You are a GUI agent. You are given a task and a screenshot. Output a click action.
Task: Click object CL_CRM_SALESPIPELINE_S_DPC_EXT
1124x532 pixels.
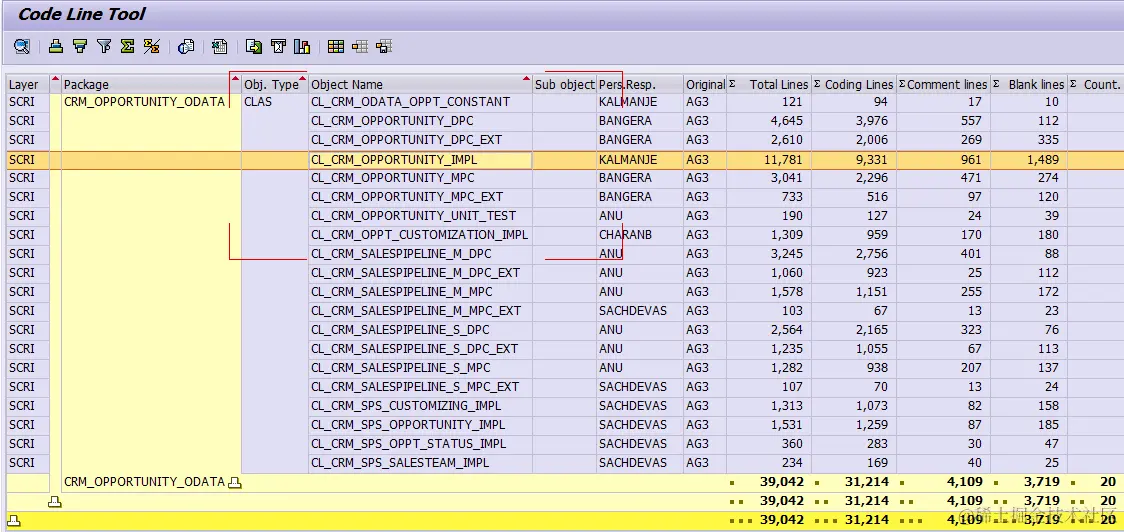[420, 348]
